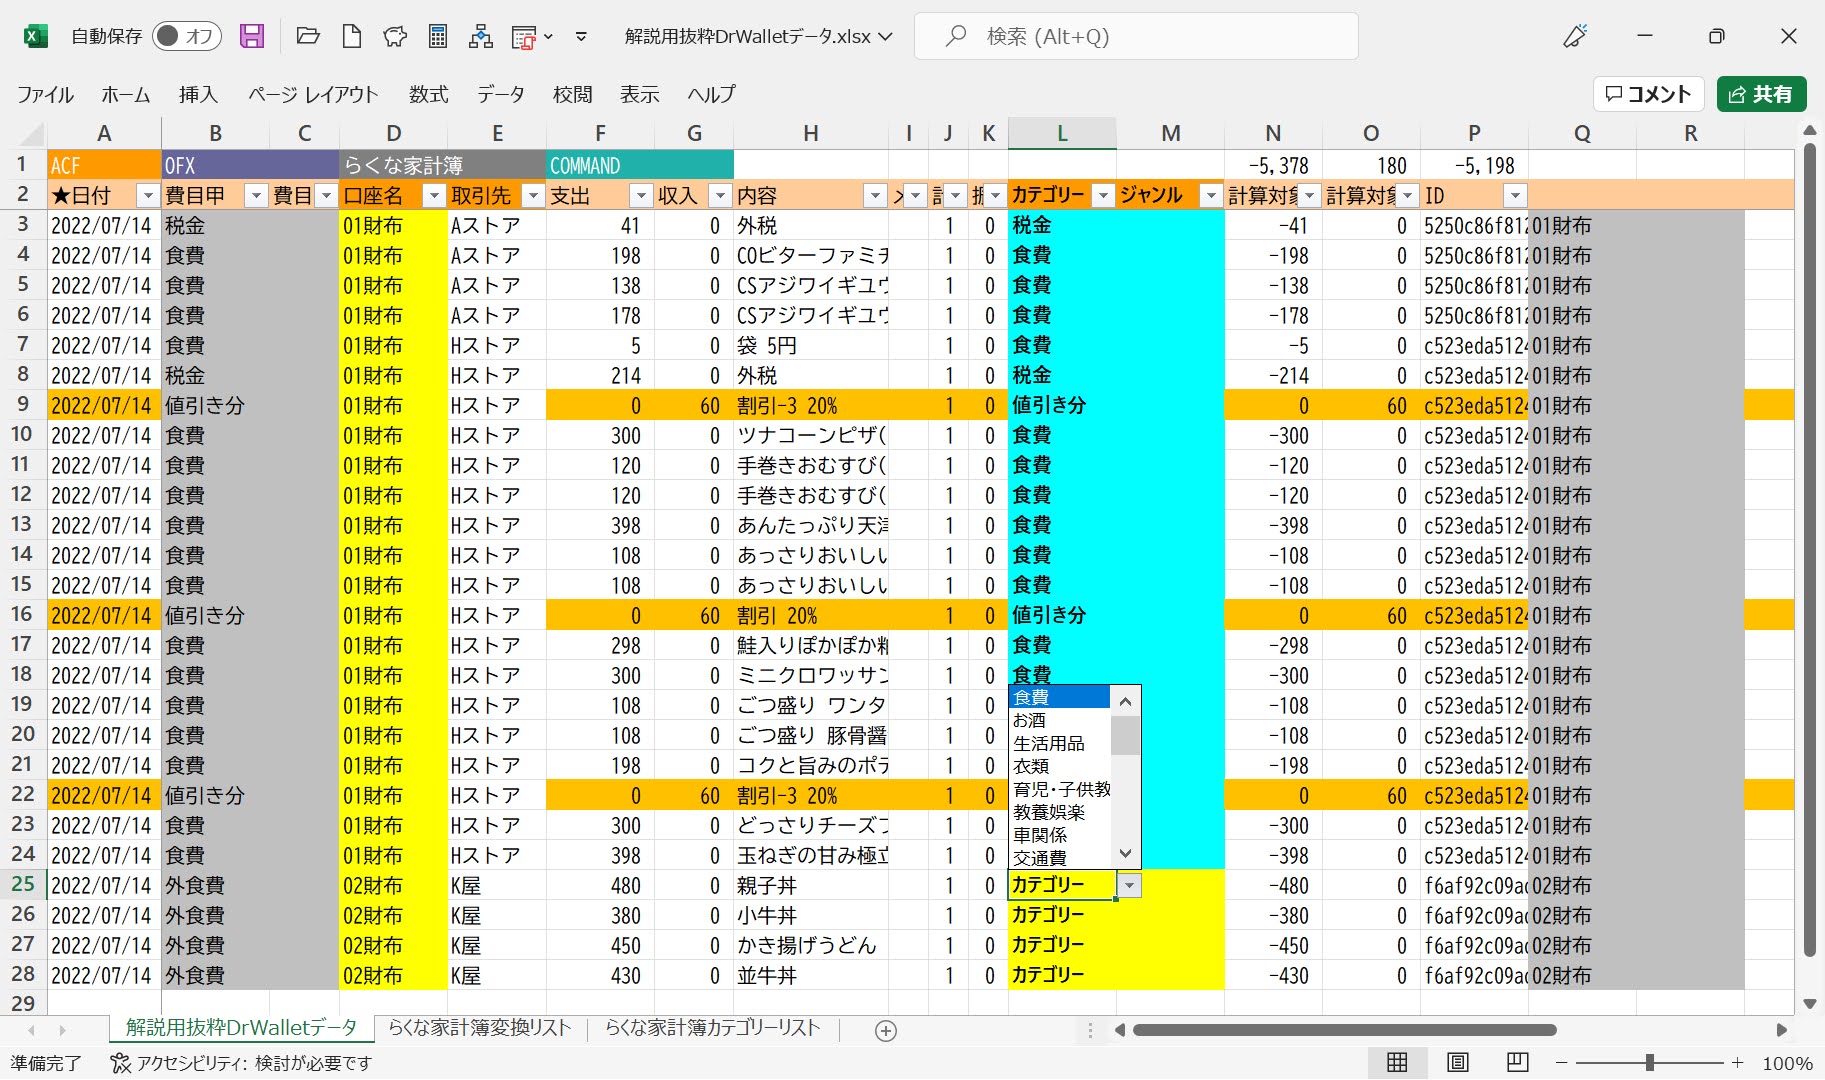Select お酒 from the dropdown list

click(x=1060, y=720)
